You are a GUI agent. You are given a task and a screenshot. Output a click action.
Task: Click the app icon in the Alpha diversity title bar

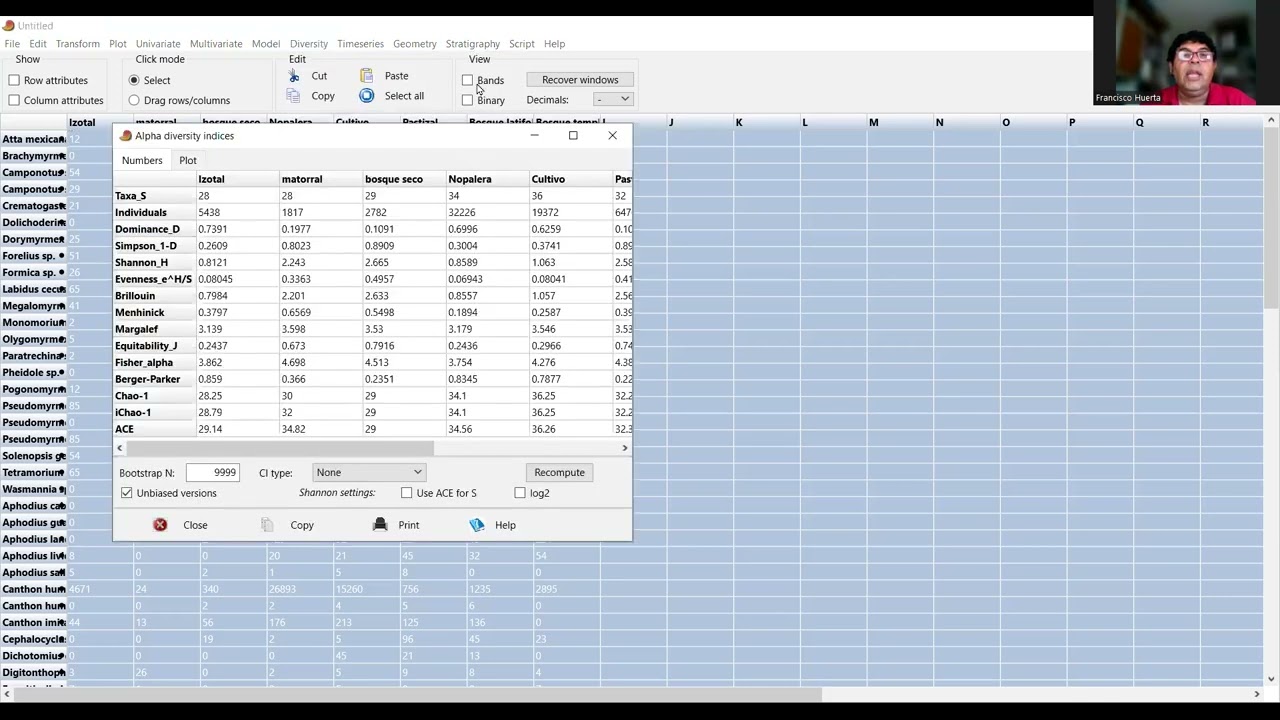pyautogui.click(x=125, y=136)
